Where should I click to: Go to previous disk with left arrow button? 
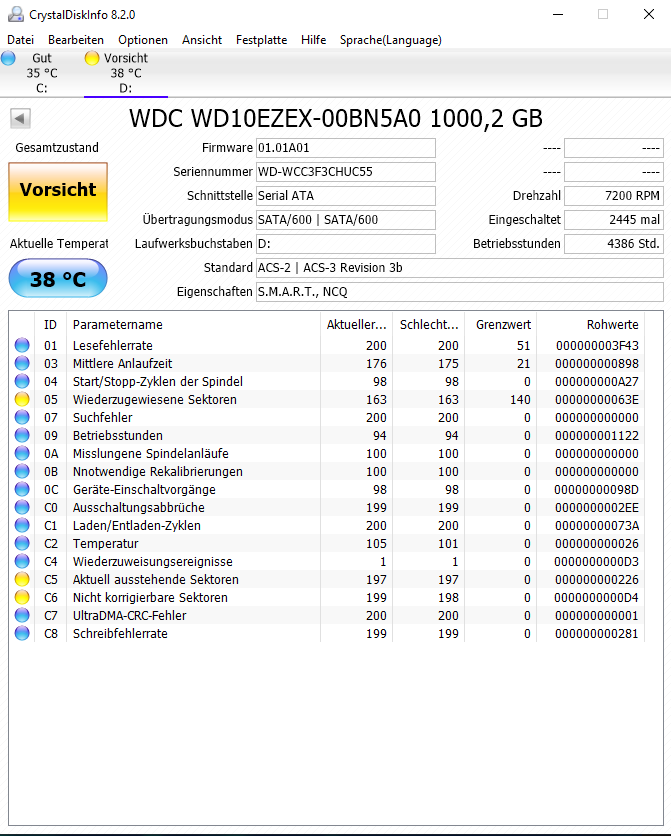(x=20, y=118)
